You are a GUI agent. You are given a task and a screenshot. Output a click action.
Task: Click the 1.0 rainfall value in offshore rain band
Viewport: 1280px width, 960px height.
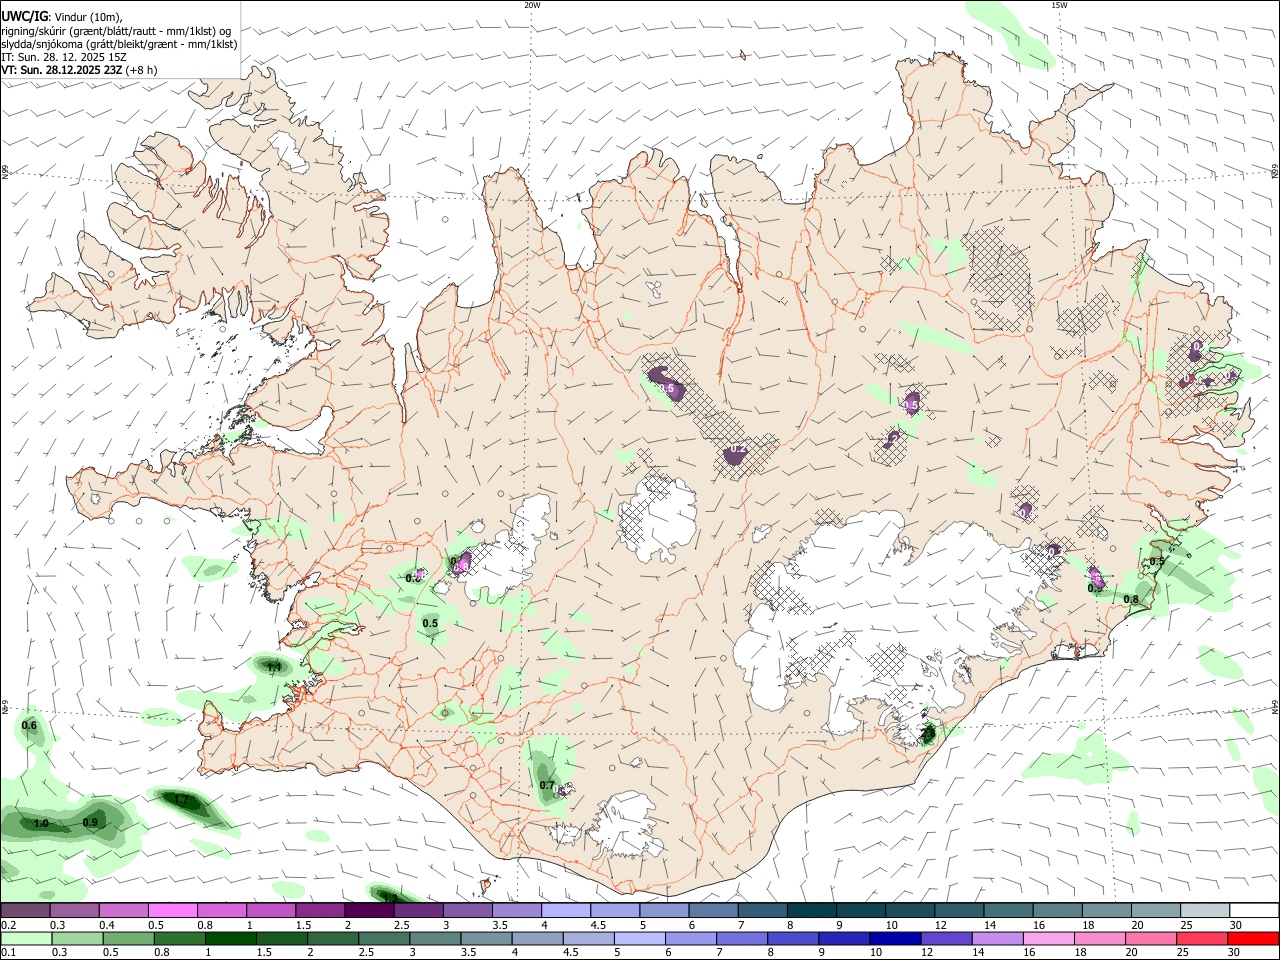(x=41, y=823)
